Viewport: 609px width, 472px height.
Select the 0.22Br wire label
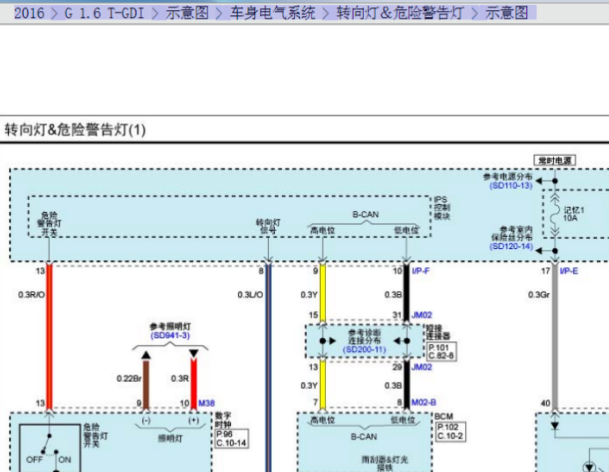coord(129,378)
